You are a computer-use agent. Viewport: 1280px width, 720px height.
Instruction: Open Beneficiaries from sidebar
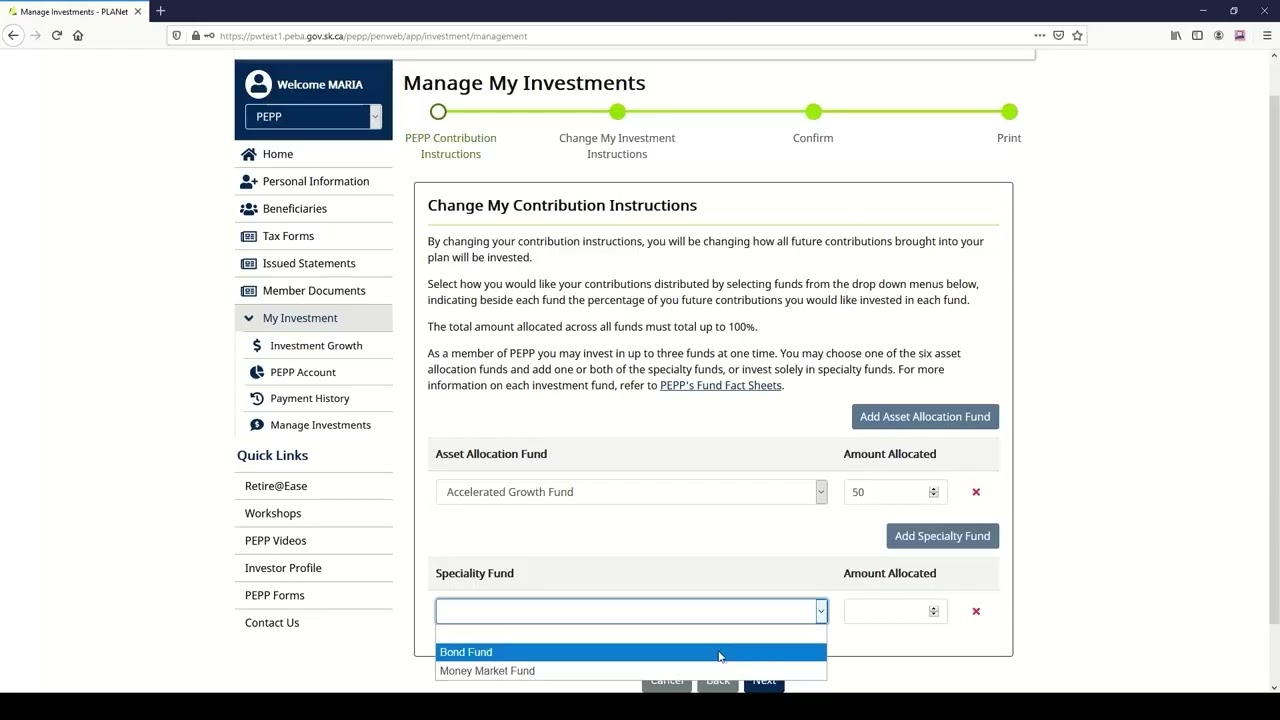click(295, 209)
